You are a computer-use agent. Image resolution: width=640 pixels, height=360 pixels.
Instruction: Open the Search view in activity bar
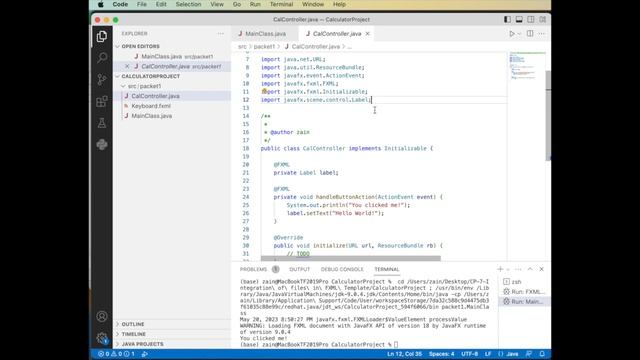tap(102, 58)
